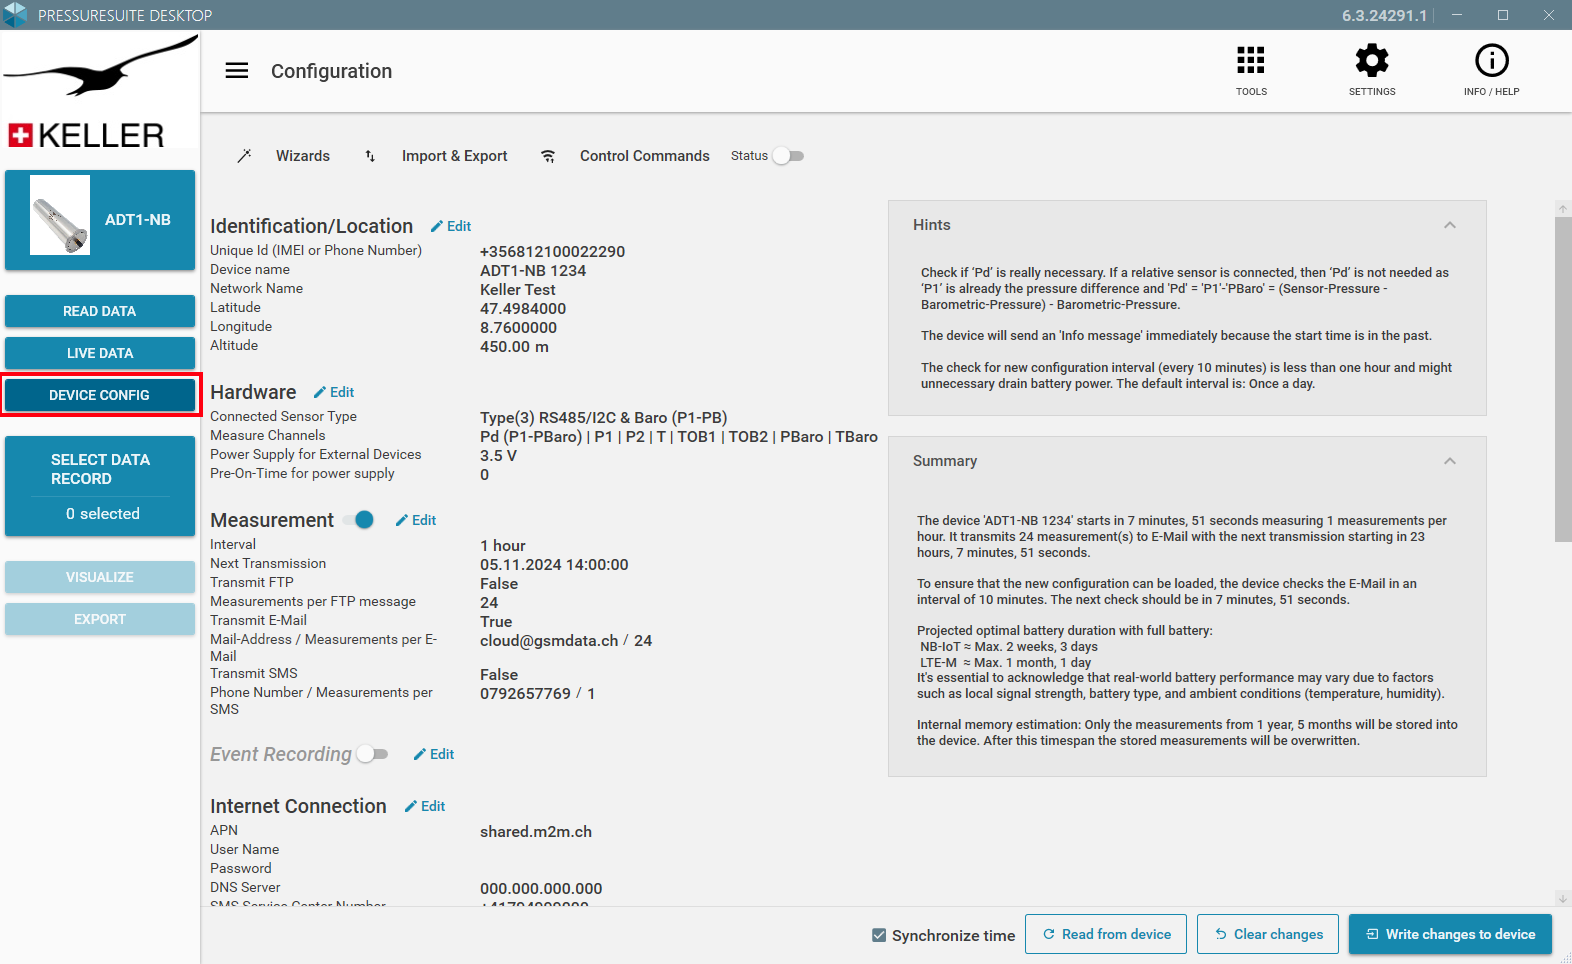
Task: Click the altitude value 450.00 m
Action: 514,347
